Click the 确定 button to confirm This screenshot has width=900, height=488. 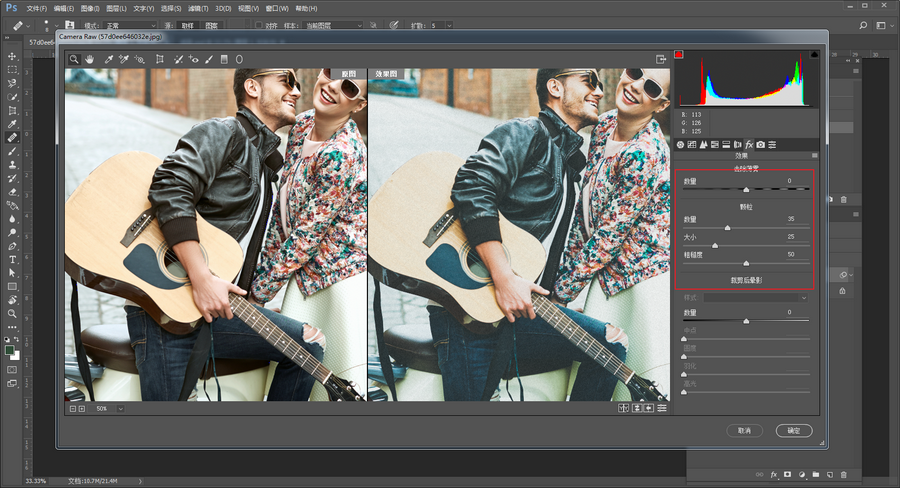coord(794,430)
